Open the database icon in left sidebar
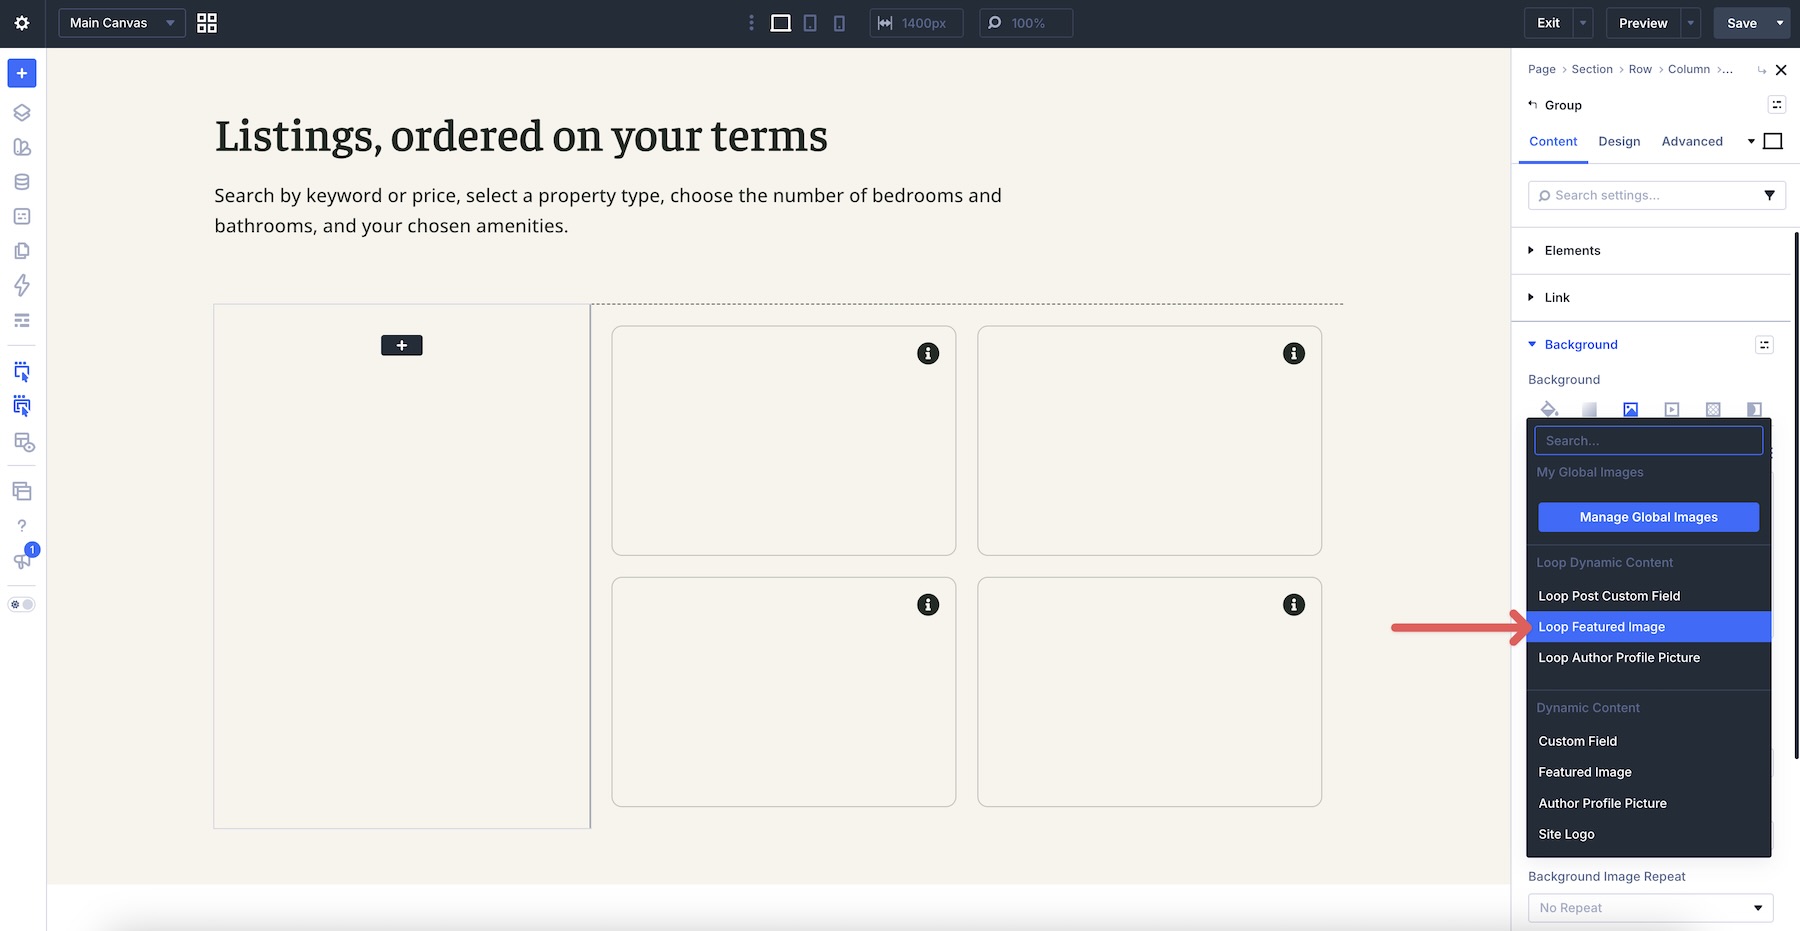Image resolution: width=1800 pixels, height=931 pixels. (22, 182)
